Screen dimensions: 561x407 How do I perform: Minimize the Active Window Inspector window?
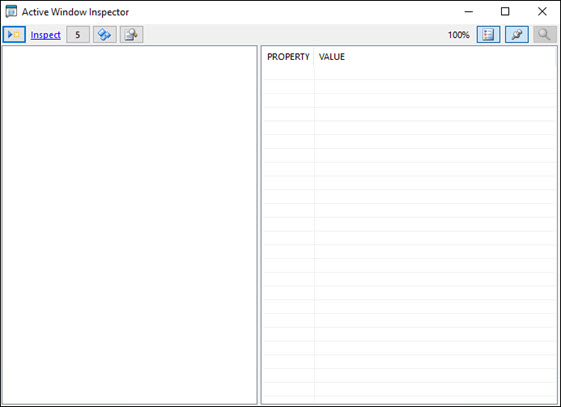[x=469, y=11]
